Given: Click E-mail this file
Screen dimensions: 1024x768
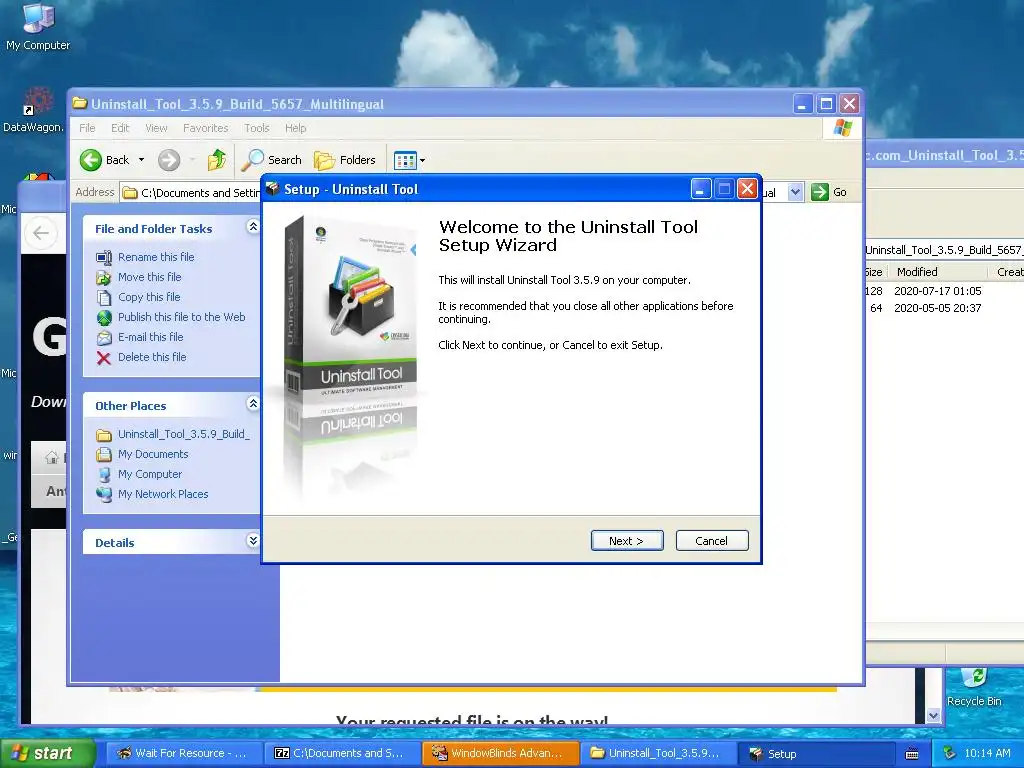Looking at the screenshot, I should pyautogui.click(x=150, y=337).
